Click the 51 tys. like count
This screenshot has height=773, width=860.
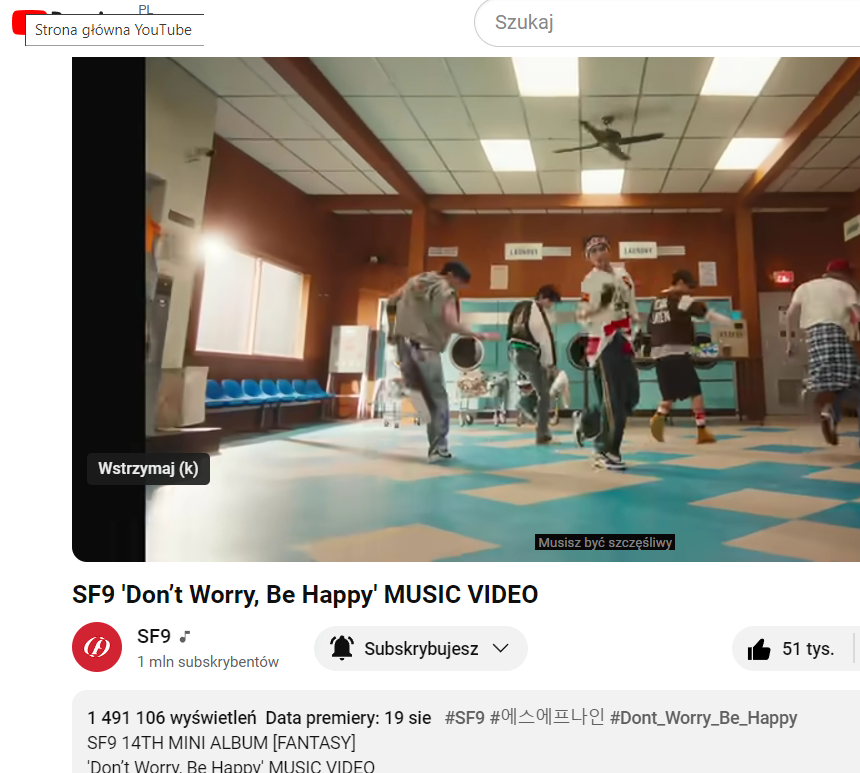(808, 649)
